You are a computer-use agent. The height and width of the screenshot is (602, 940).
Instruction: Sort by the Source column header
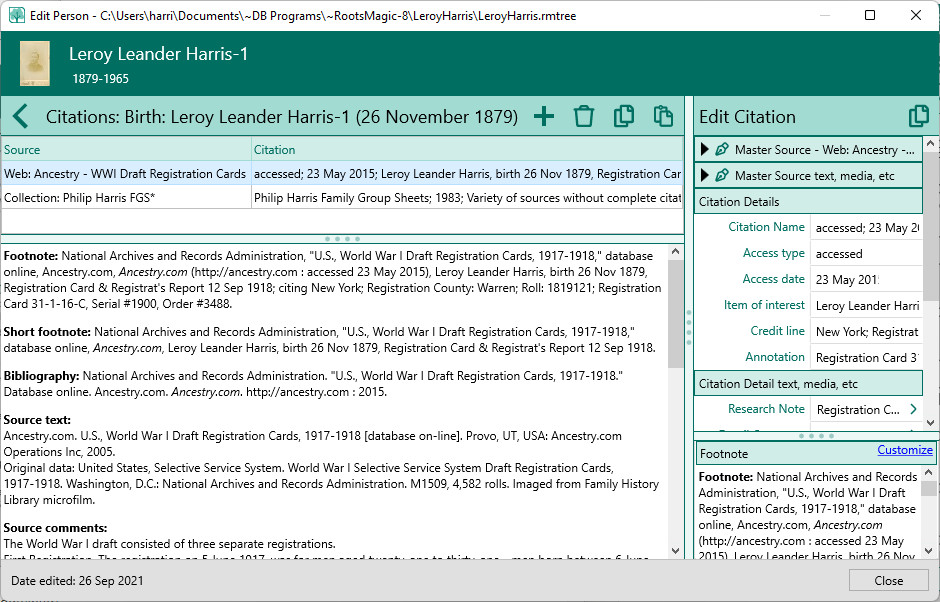click(x=125, y=150)
